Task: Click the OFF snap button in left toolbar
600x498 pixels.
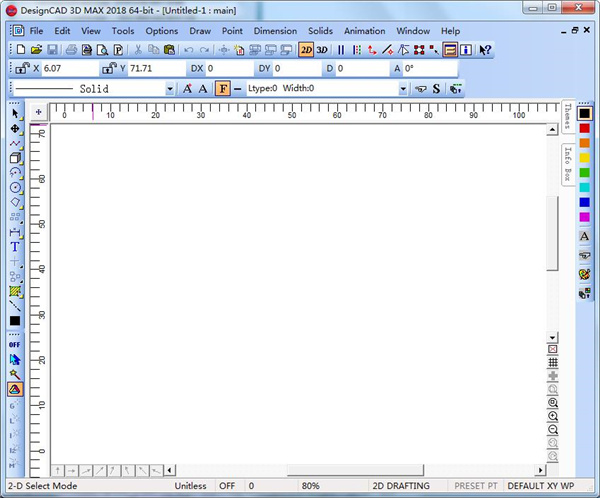Action: 15,344
